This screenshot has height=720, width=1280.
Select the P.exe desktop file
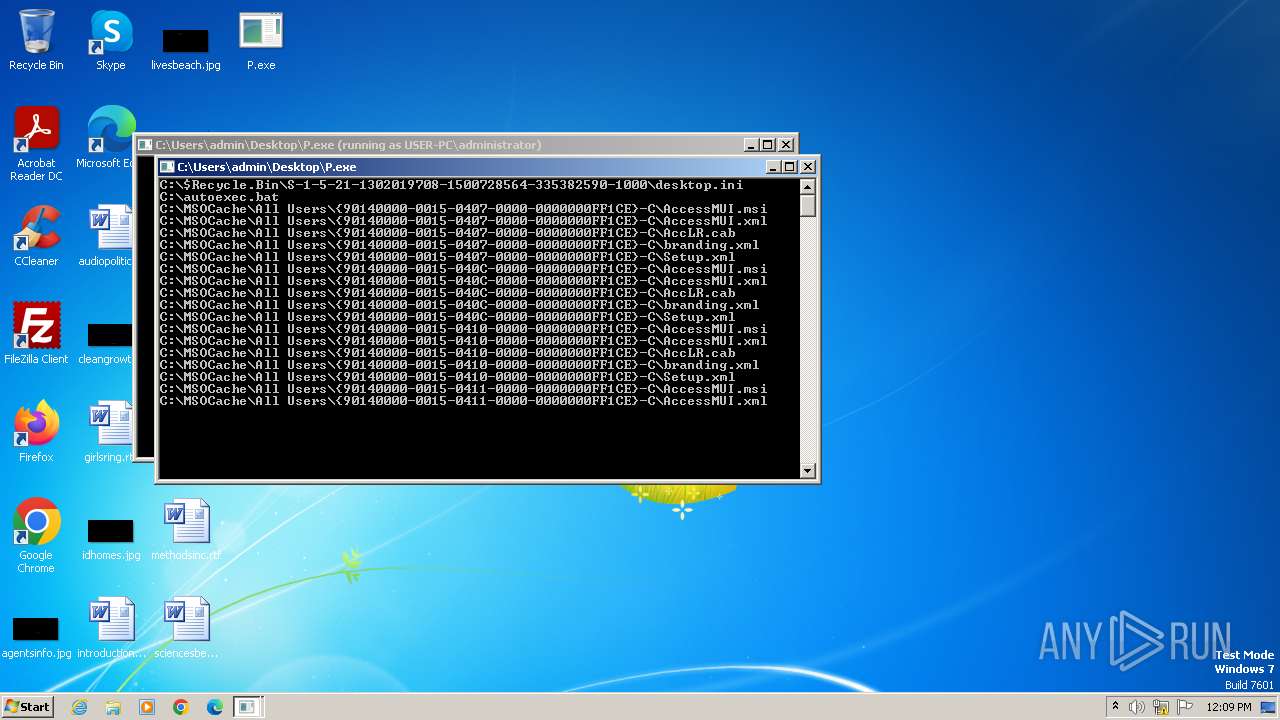(261, 41)
